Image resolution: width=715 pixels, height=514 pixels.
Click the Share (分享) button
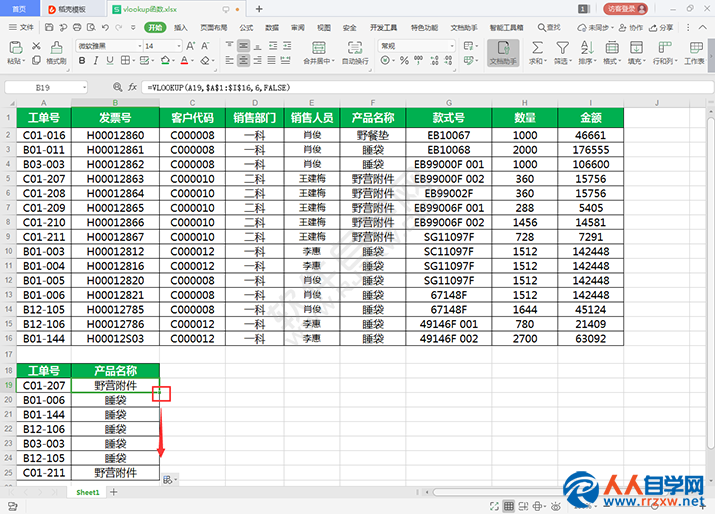click(661, 27)
